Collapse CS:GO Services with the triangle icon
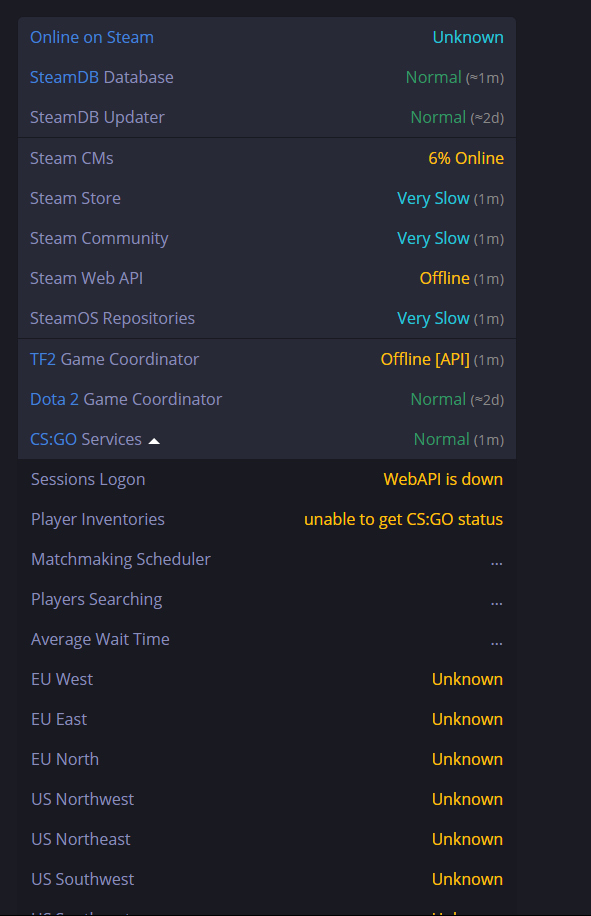This screenshot has height=916, width=591. click(x=154, y=441)
